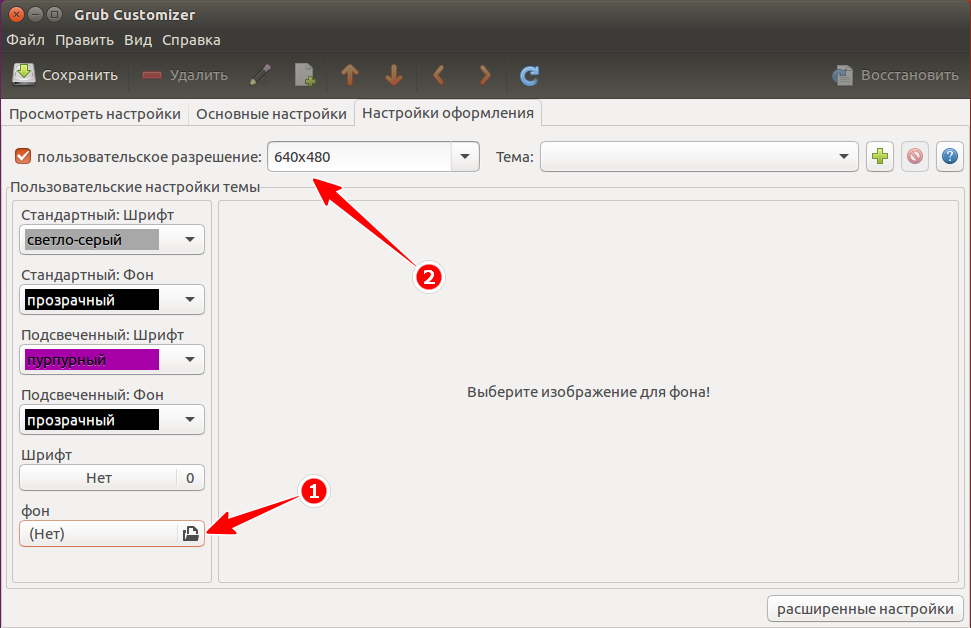Close the Grub Customizer window

coord(17,14)
